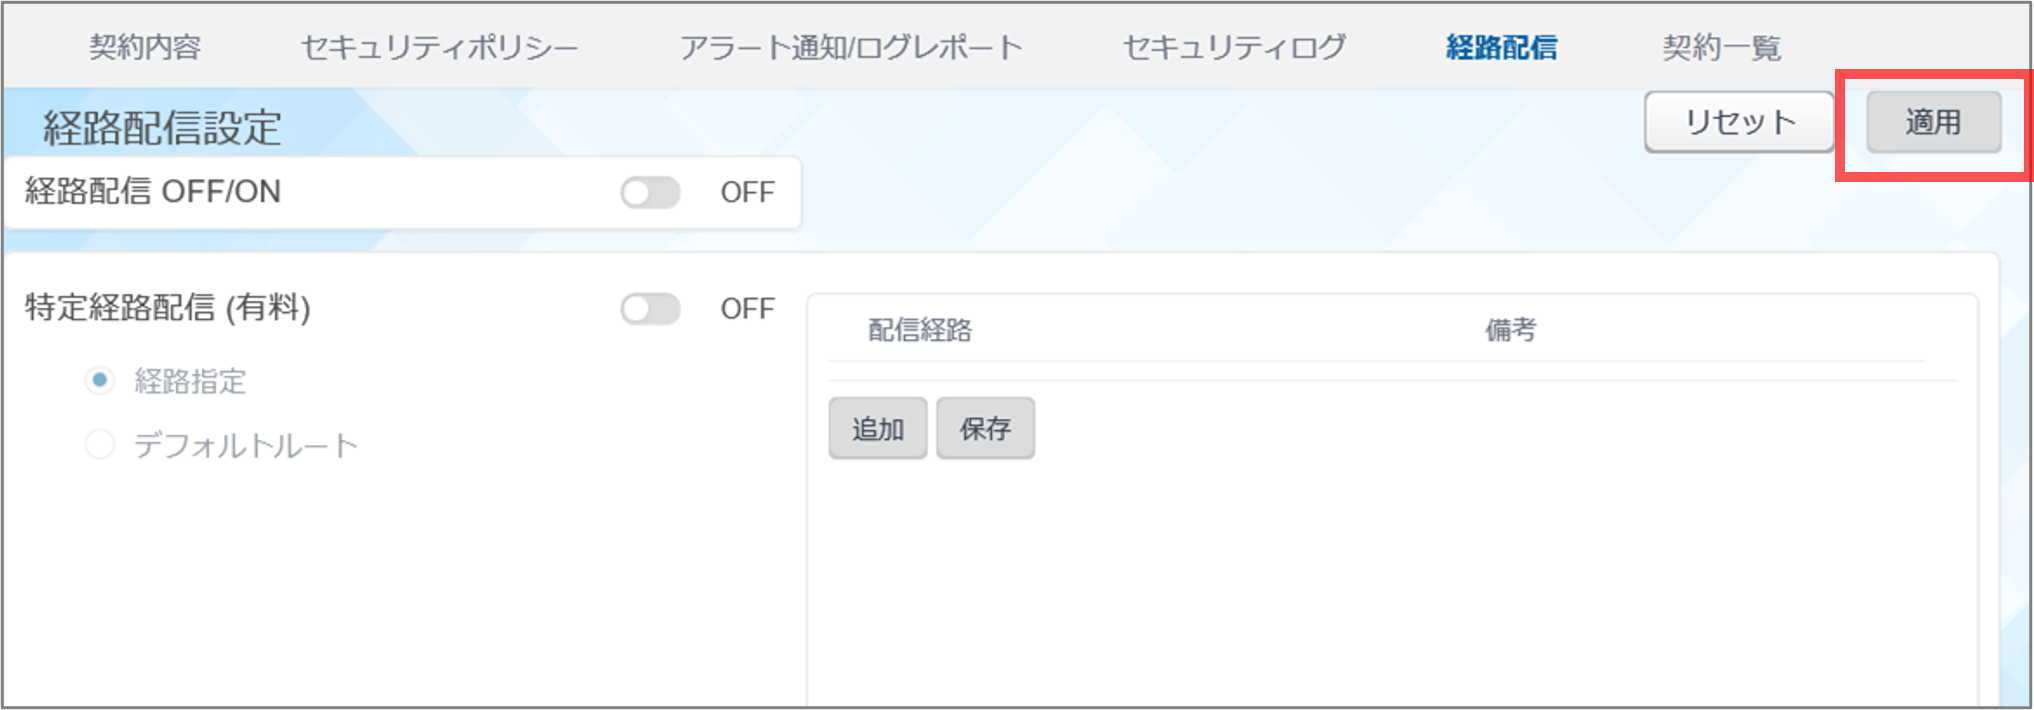Click the 経路配信設定 page heading
Viewport: 2034px width, 710px height.
pyautogui.click(x=162, y=128)
